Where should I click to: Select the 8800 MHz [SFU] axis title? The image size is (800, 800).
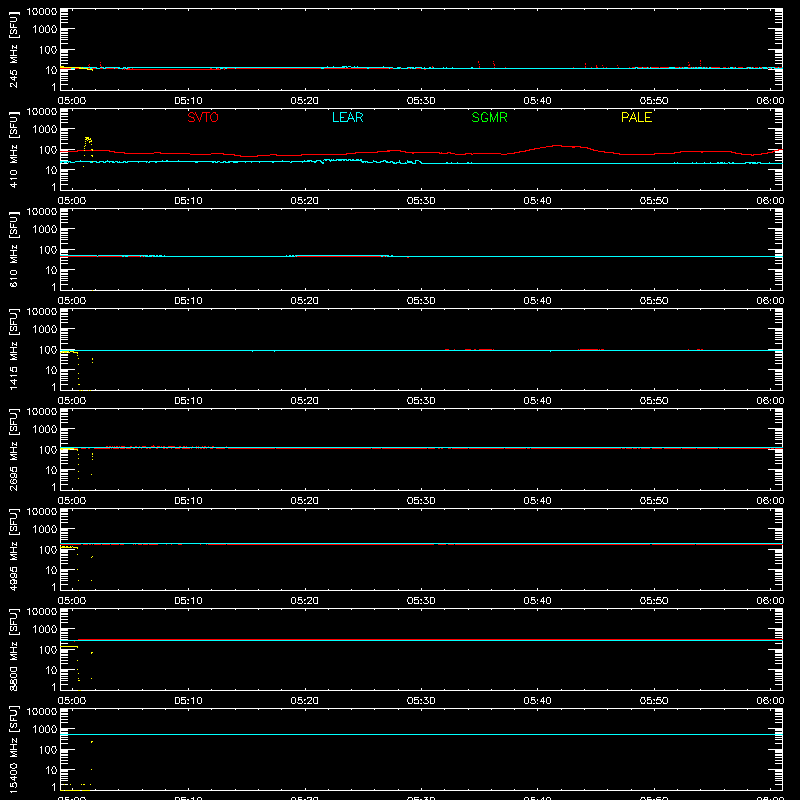(x=14, y=649)
